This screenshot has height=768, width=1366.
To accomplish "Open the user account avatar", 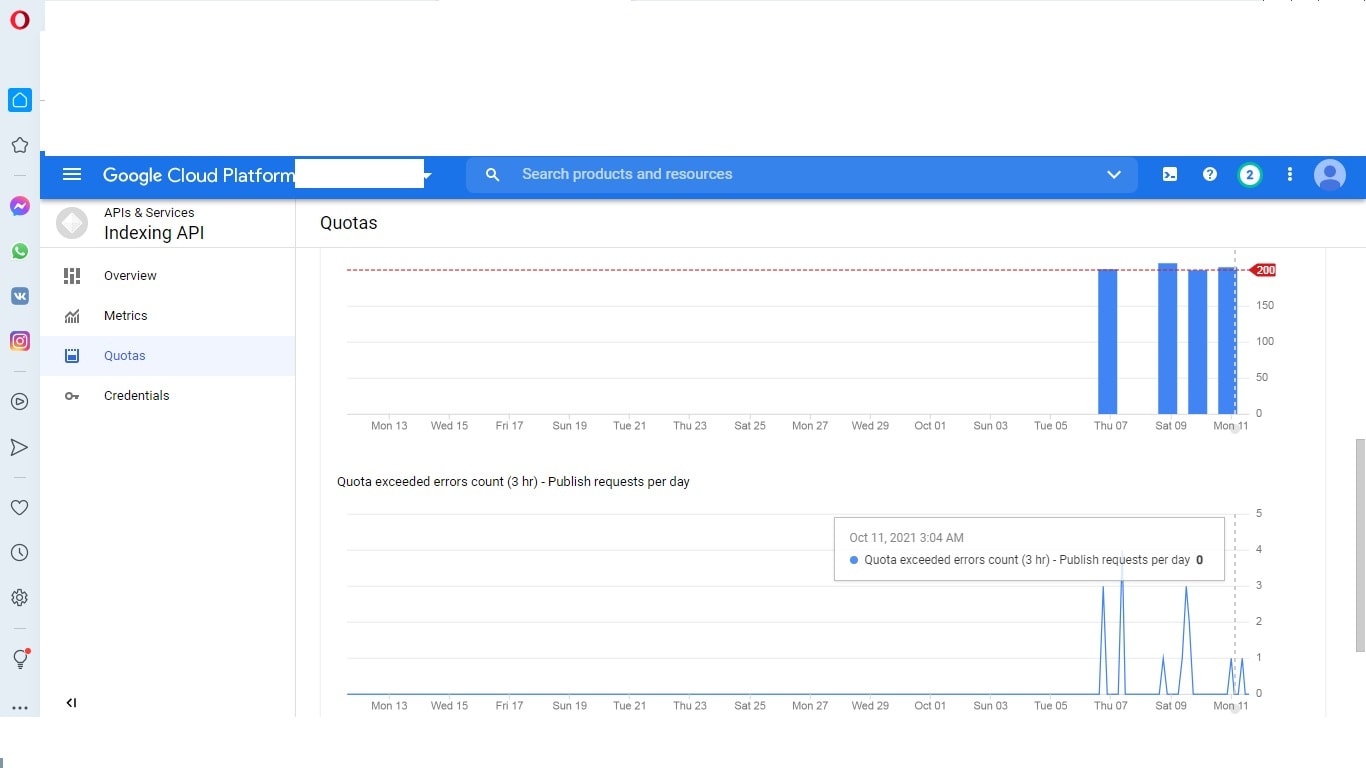I will pyautogui.click(x=1330, y=175).
